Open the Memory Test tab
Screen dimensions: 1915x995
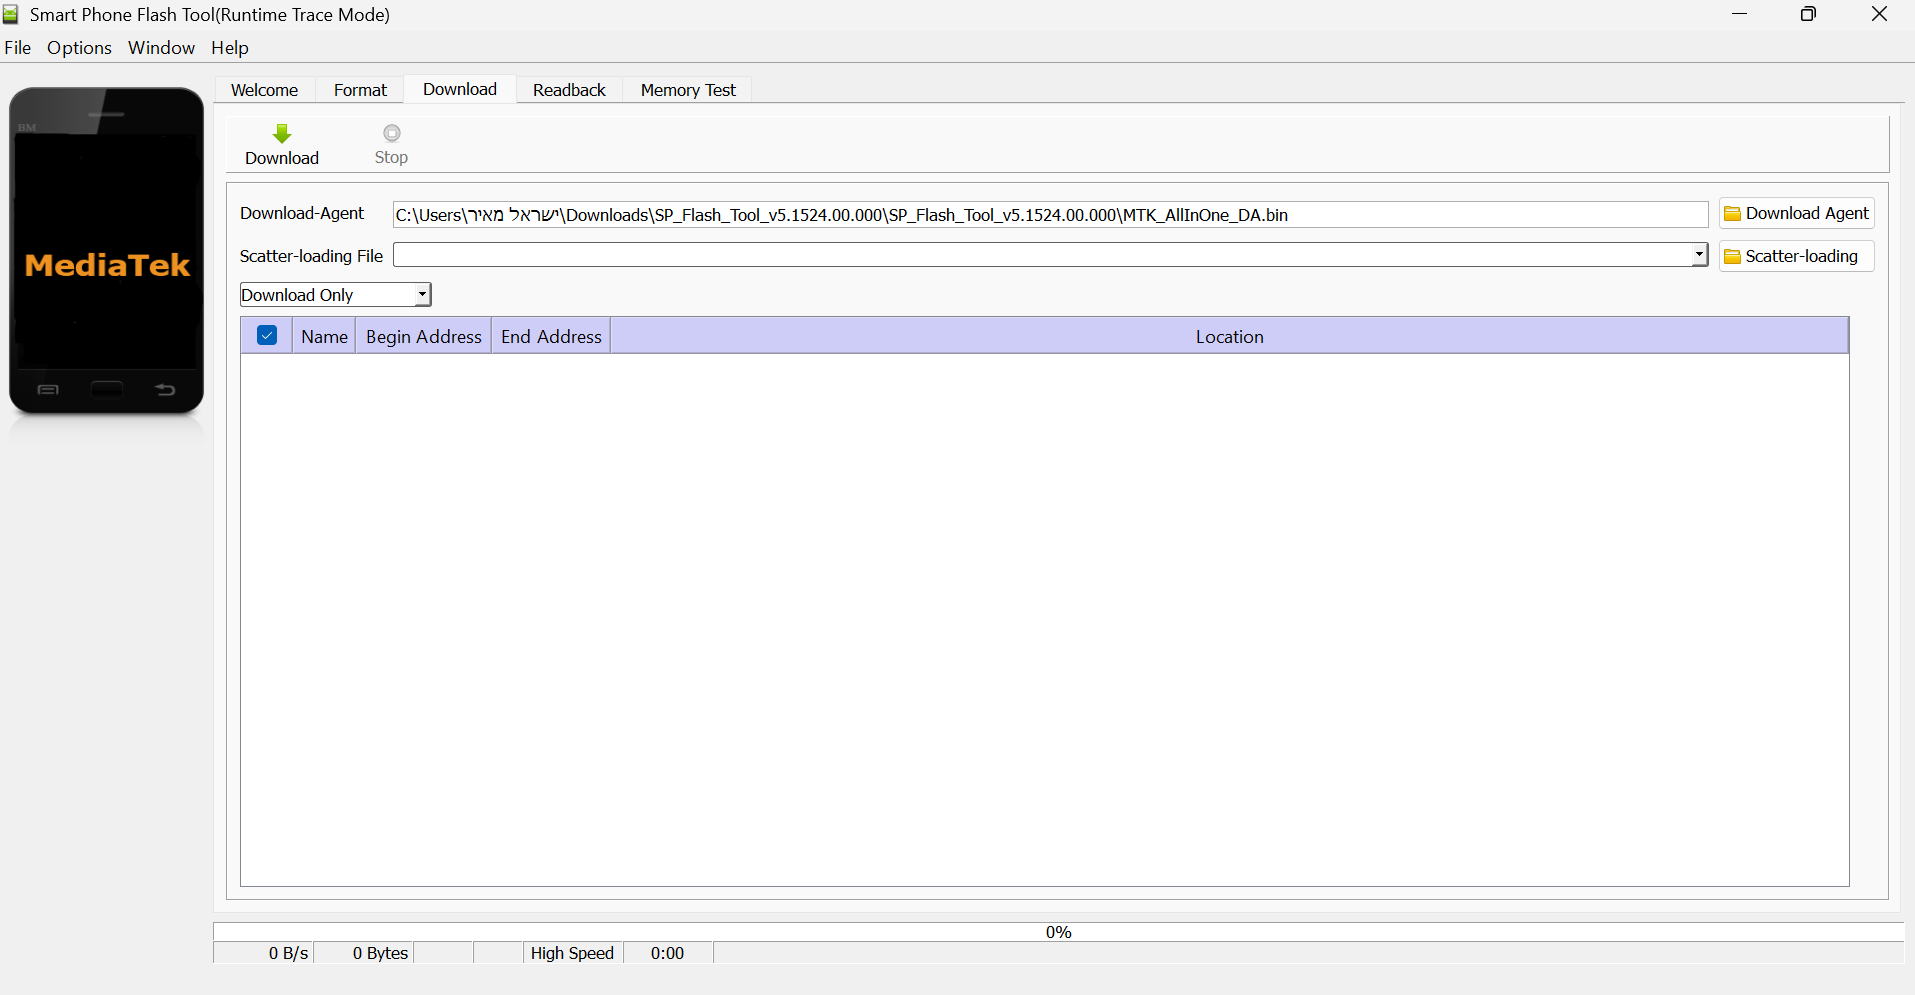tap(688, 90)
